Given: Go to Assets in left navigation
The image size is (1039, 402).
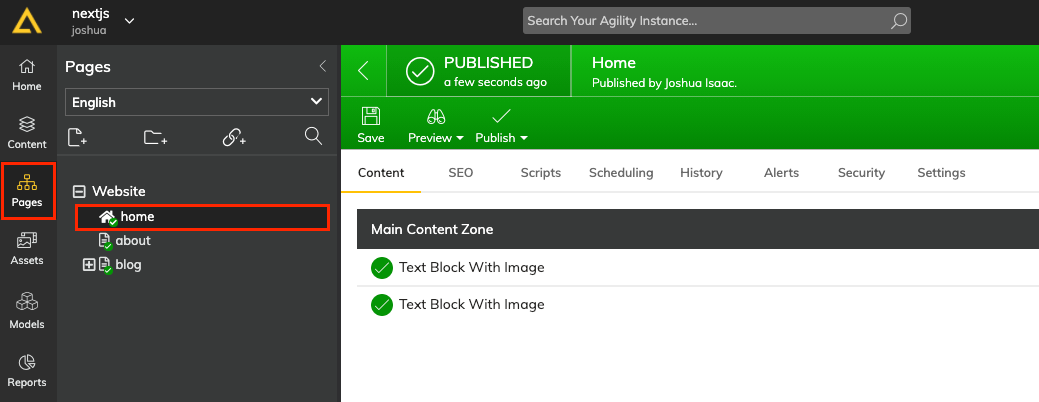Looking at the screenshot, I should point(27,248).
